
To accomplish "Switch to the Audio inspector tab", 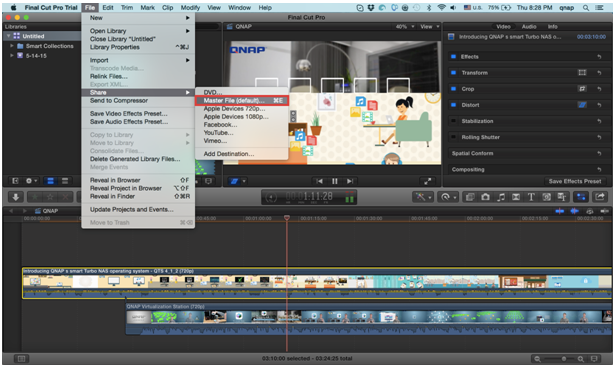I will (x=529, y=26).
